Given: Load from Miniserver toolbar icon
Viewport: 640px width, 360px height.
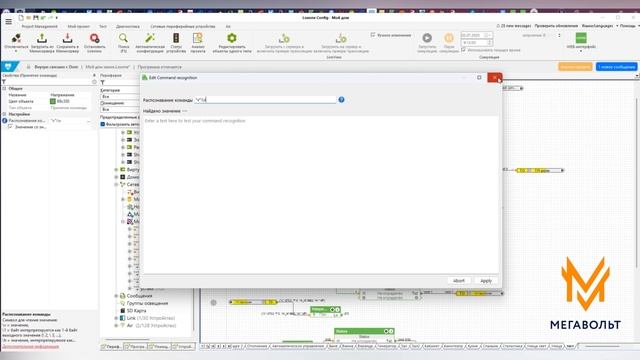Looking at the screenshot, I should coord(42,38).
